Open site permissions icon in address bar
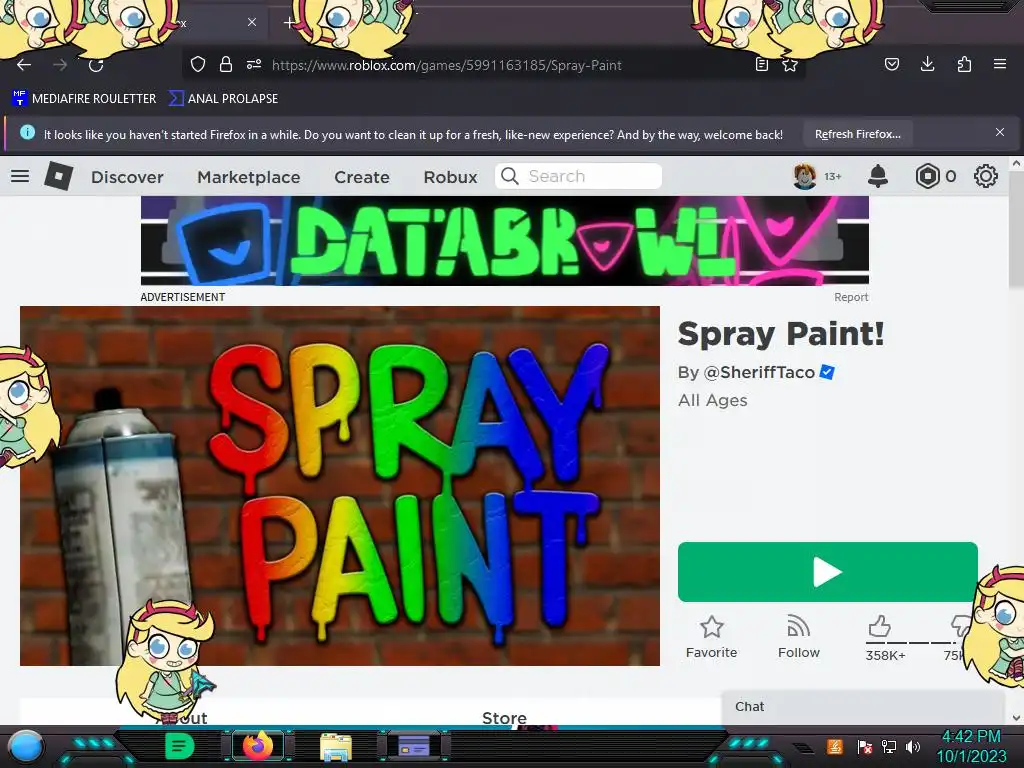Screen dimensions: 1024x768 coord(254,64)
